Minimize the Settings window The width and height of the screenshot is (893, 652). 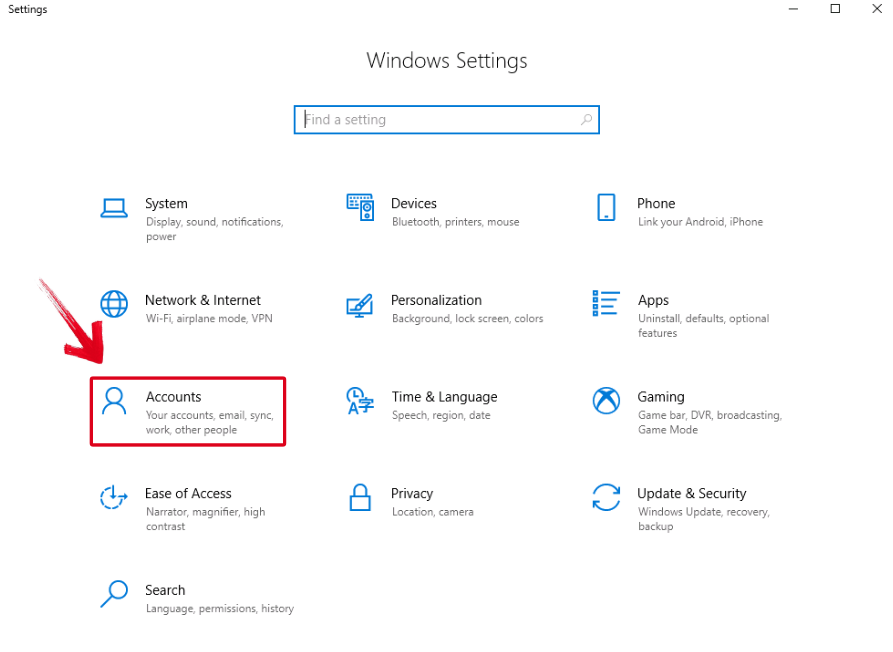(793, 9)
